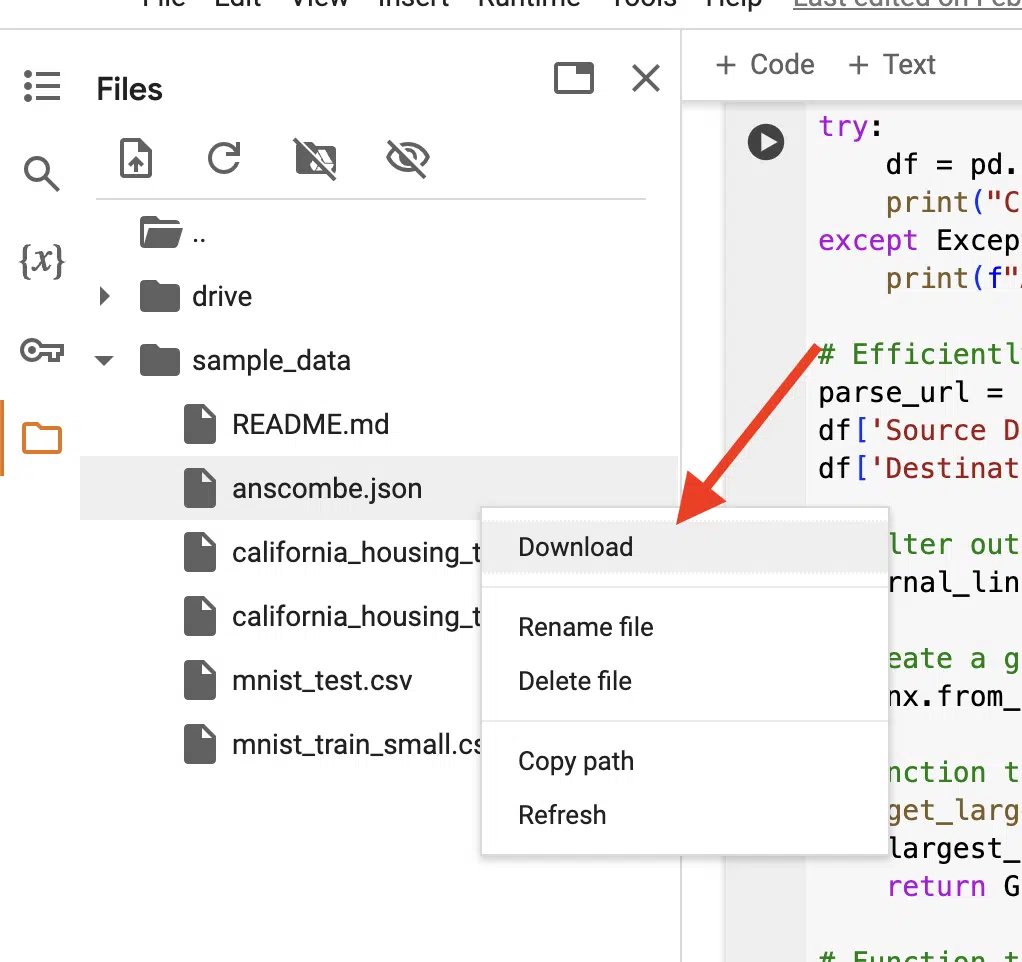The image size is (1022, 962).
Task: Add a new cell with + Code
Action: (x=765, y=65)
